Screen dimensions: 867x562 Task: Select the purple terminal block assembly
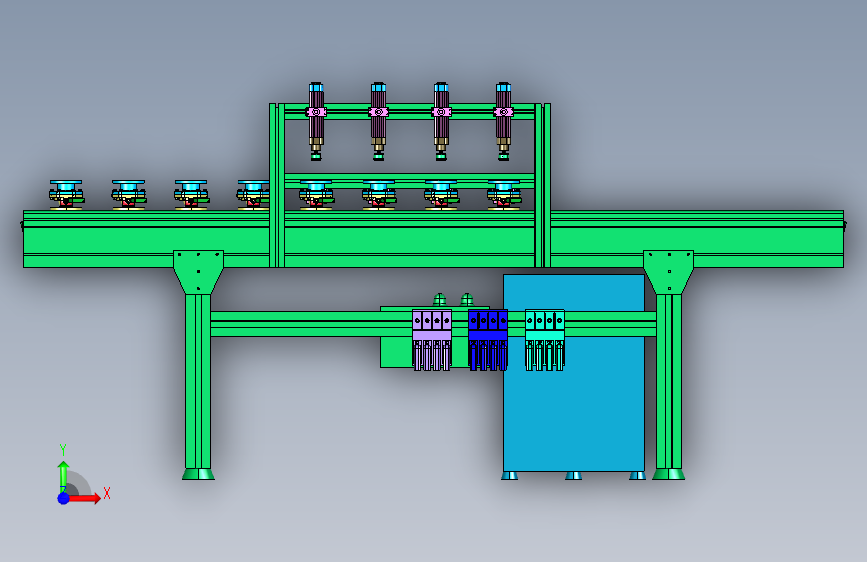(432, 340)
